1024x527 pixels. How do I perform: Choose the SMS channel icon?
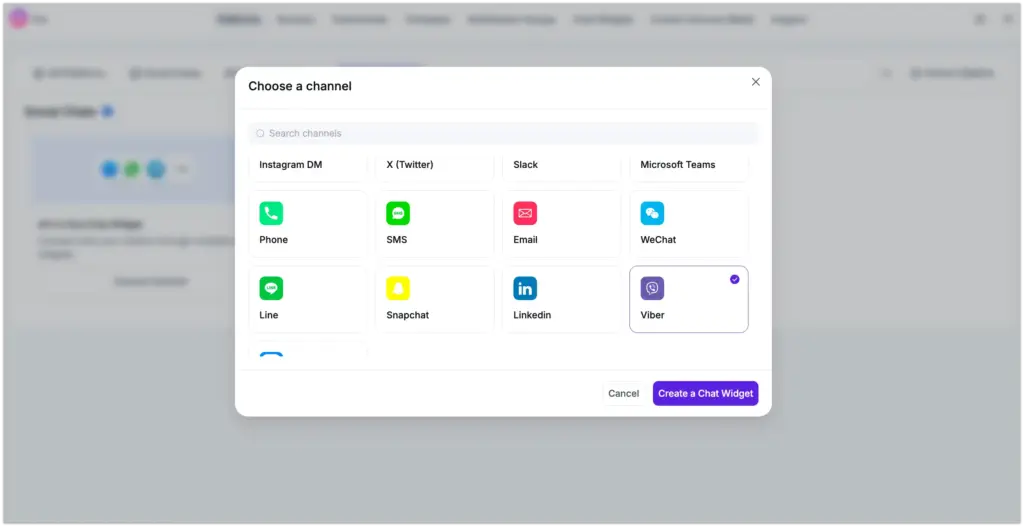click(x=398, y=214)
